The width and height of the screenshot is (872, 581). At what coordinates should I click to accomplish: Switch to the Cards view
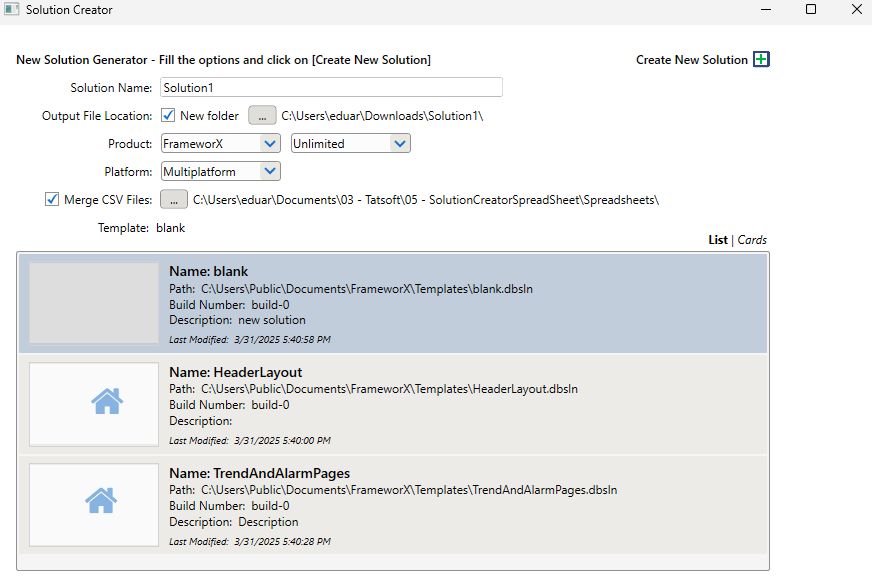[752, 240]
